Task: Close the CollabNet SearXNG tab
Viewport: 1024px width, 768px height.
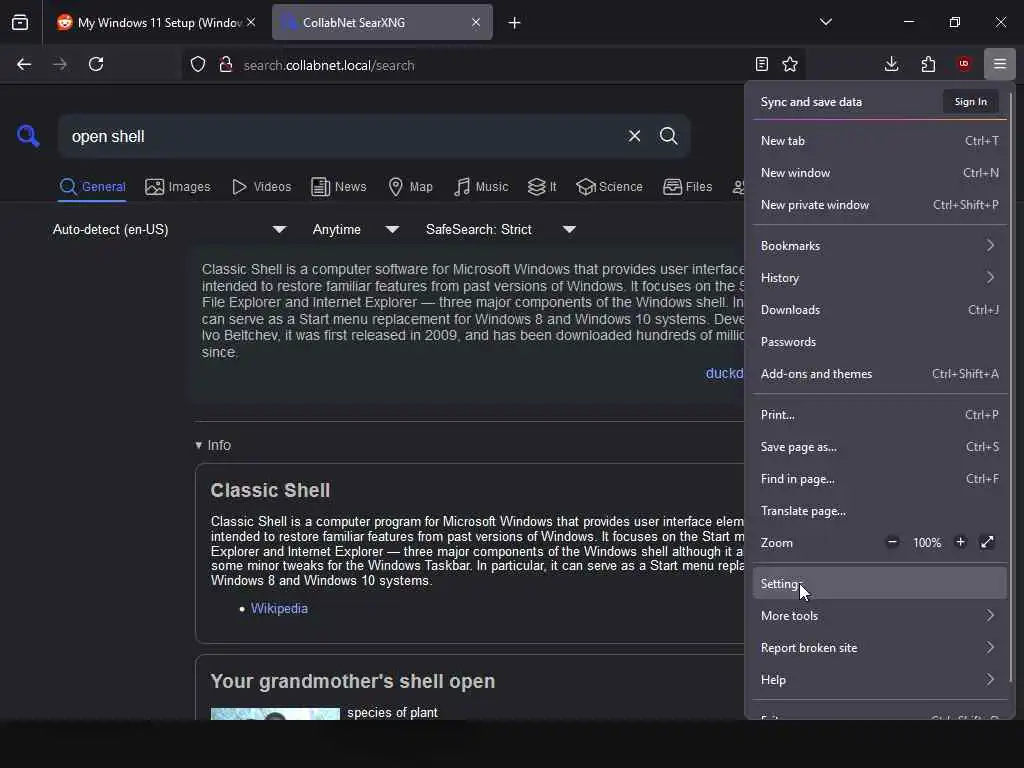Action: click(476, 22)
